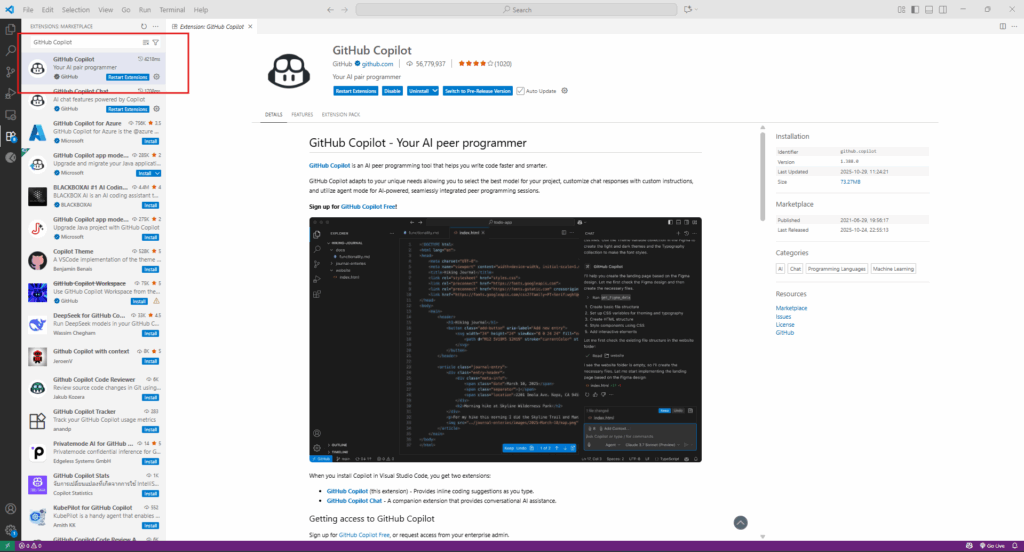Open the Remote Explorer view
Viewport: 1024px width, 552px height.
pyautogui.click(x=10, y=115)
